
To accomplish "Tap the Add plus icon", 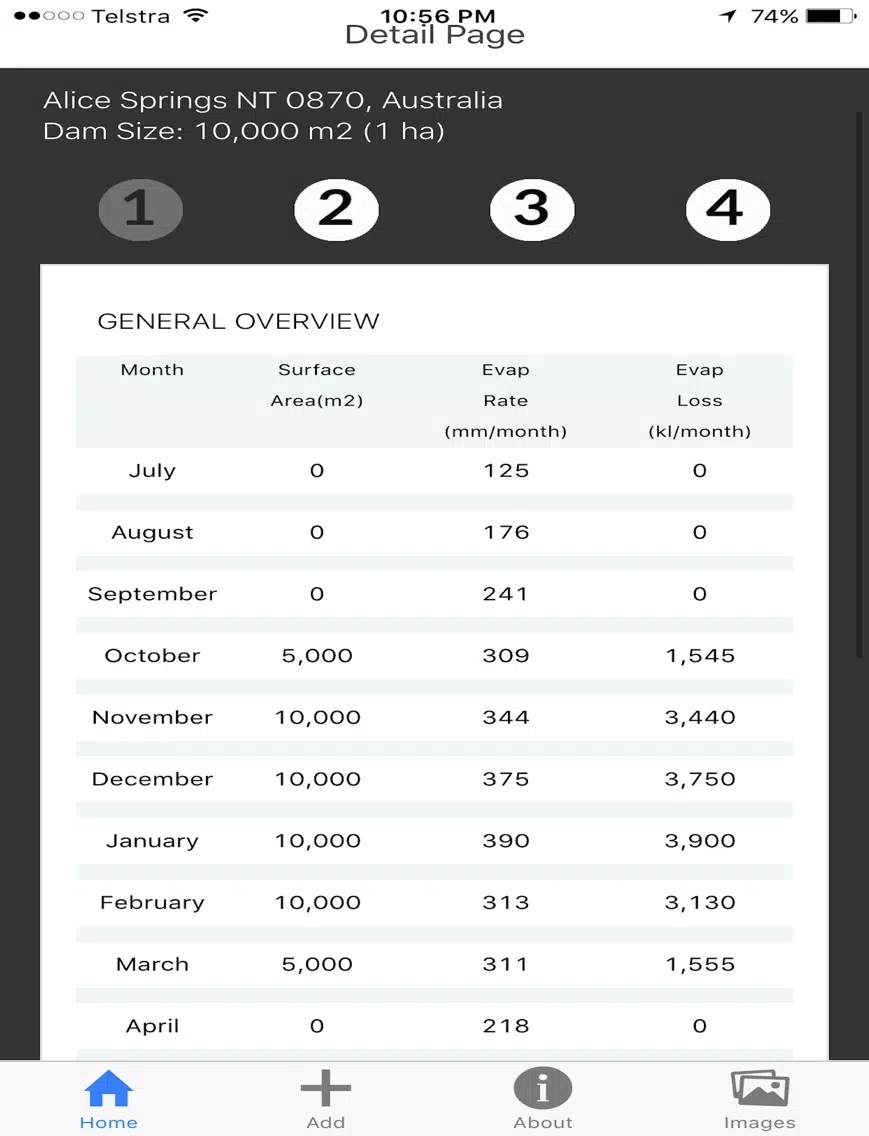I will coord(325,1087).
